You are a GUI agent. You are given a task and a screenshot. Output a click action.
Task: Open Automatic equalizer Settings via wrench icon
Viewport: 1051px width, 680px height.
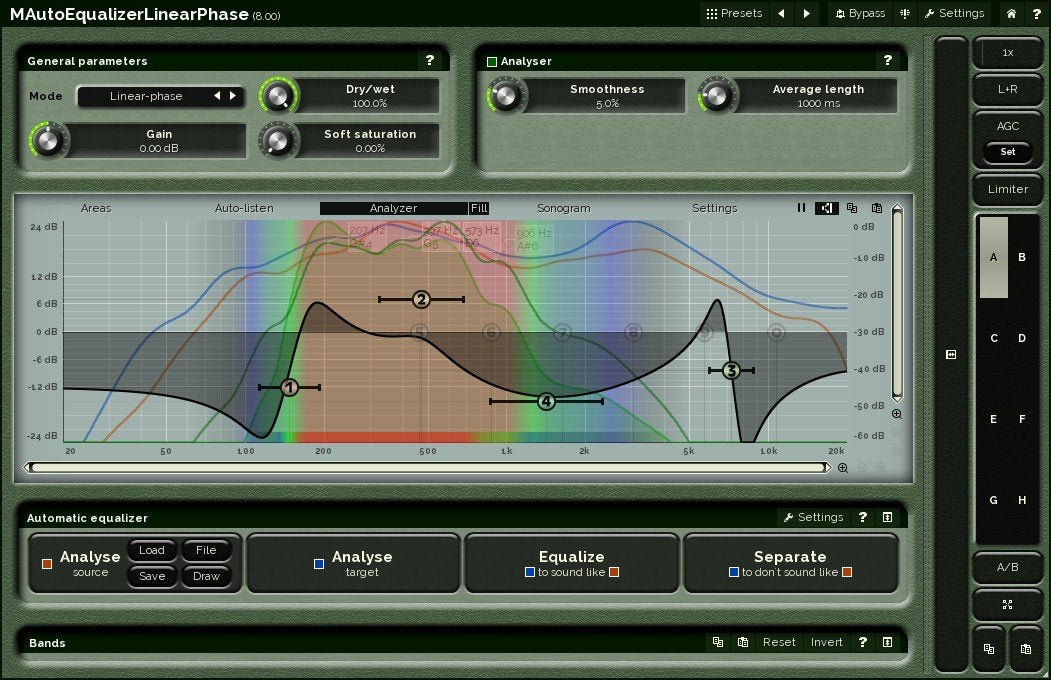(816, 517)
